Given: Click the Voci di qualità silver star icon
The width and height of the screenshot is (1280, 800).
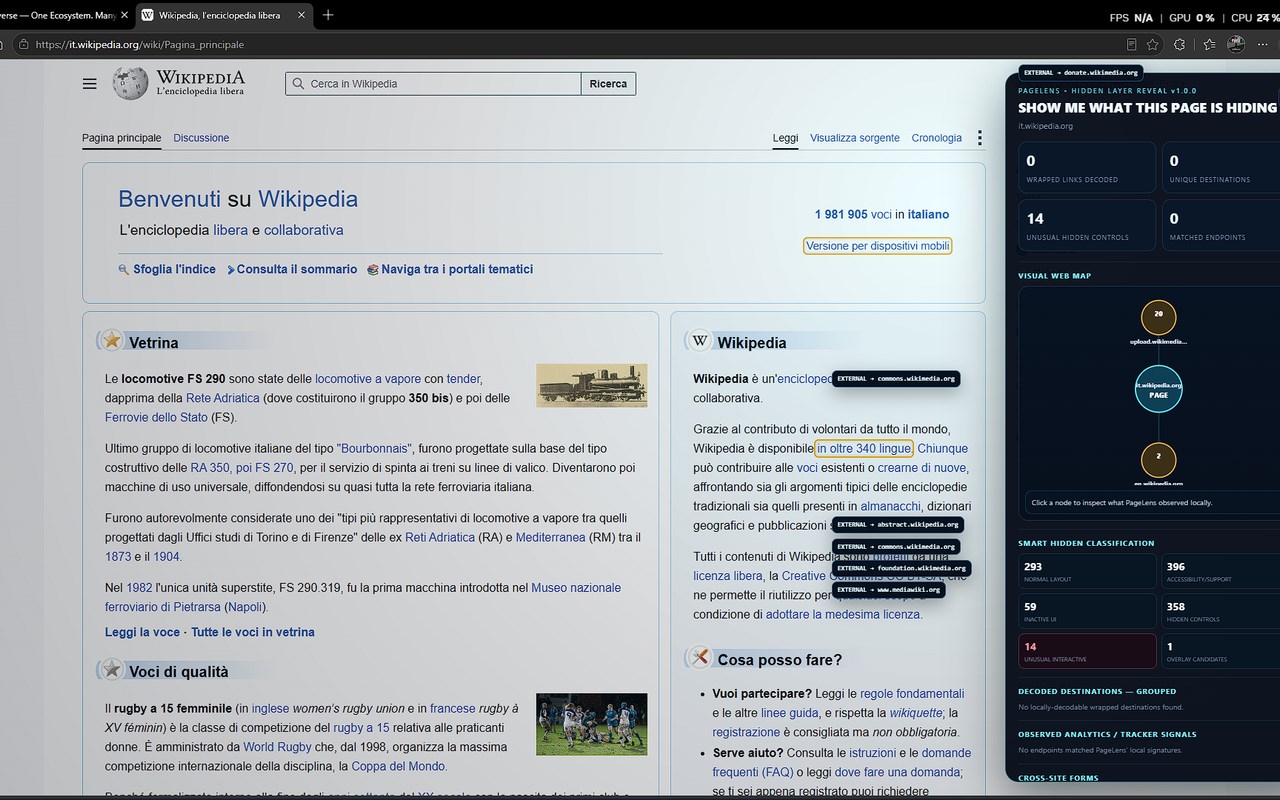Looking at the screenshot, I should coord(112,669).
